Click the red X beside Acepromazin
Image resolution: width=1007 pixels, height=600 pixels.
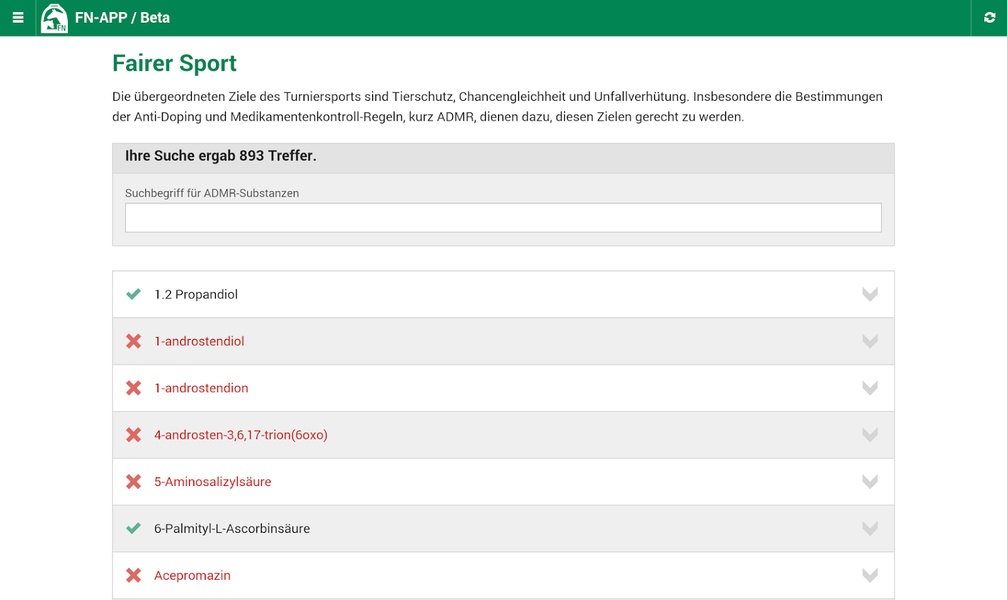click(134, 576)
